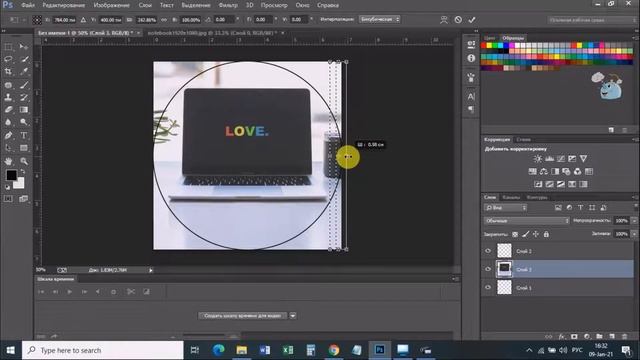Pick the yellow swatch in Образцы
This screenshot has height=360, width=640.
click(489, 46)
